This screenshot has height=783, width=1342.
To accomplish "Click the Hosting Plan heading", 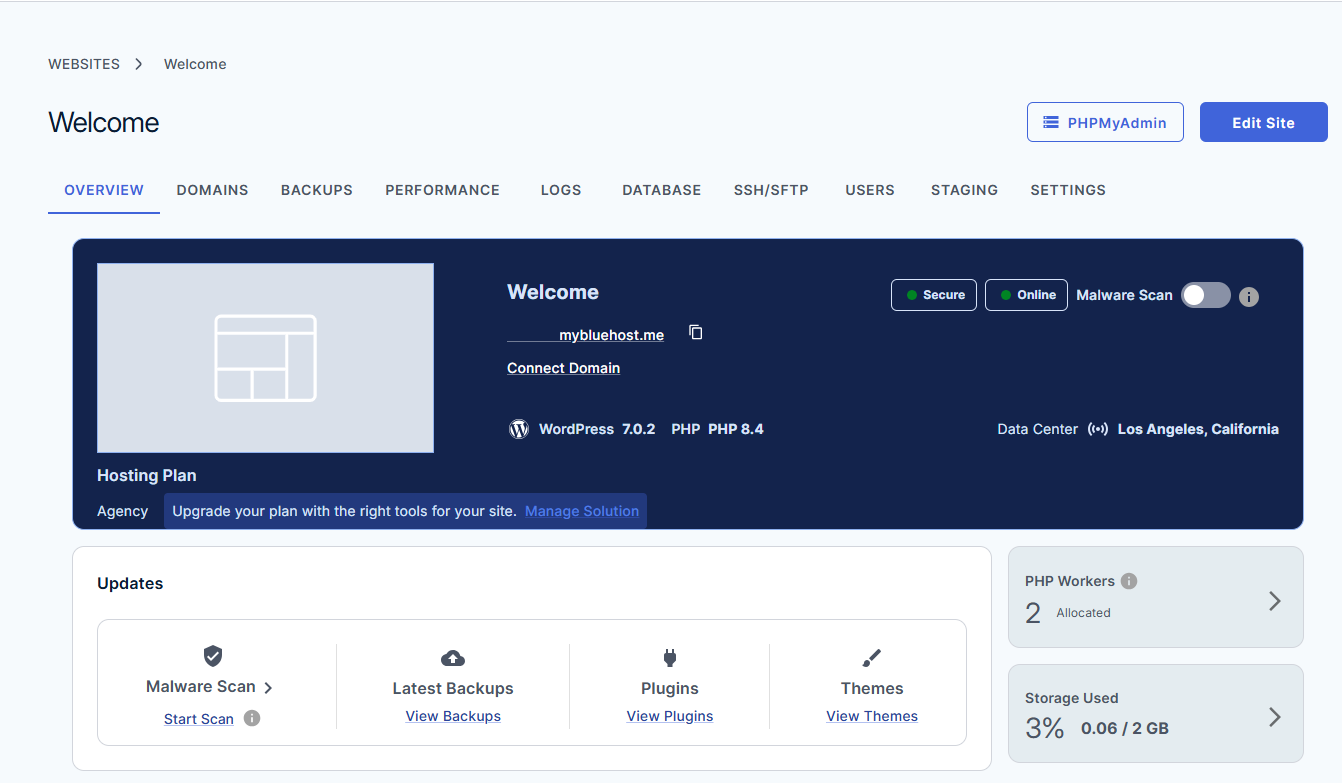I will 147,475.
